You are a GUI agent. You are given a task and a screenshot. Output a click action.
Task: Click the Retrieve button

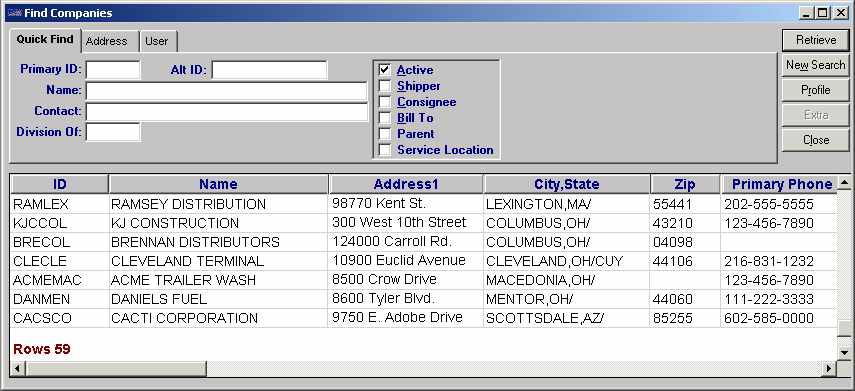tap(816, 40)
